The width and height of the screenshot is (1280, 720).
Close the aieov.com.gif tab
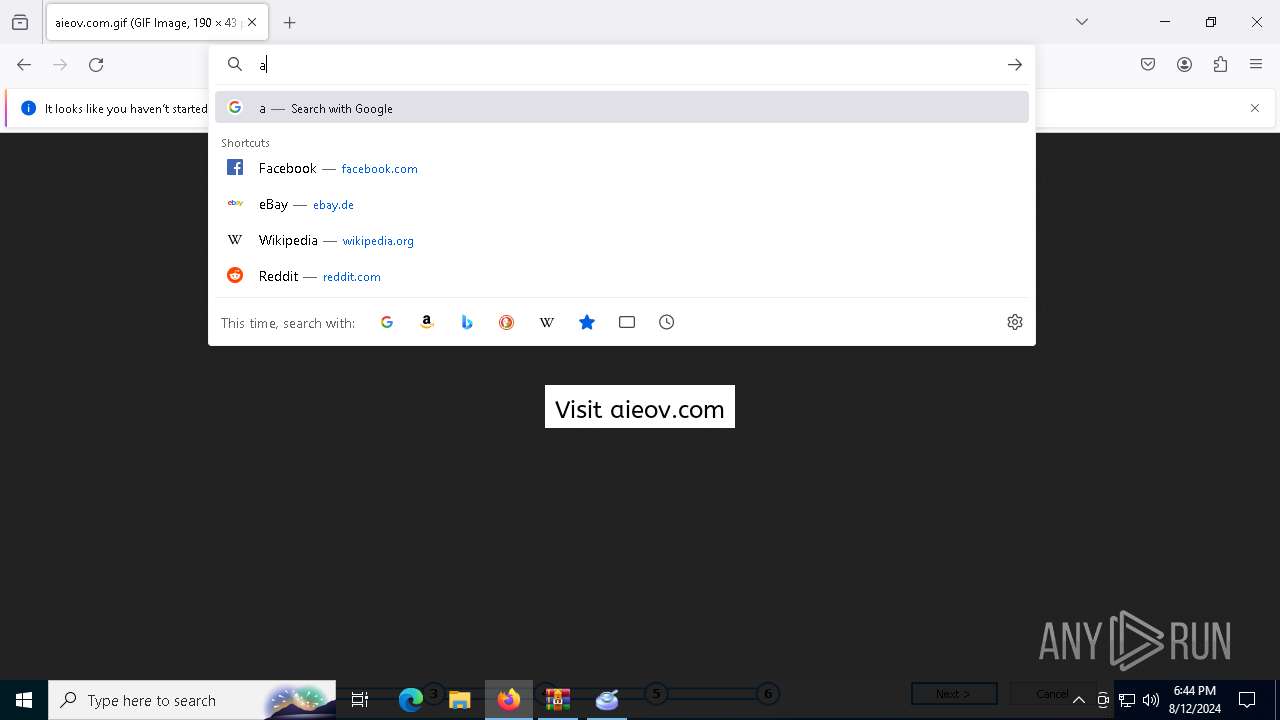(x=252, y=22)
